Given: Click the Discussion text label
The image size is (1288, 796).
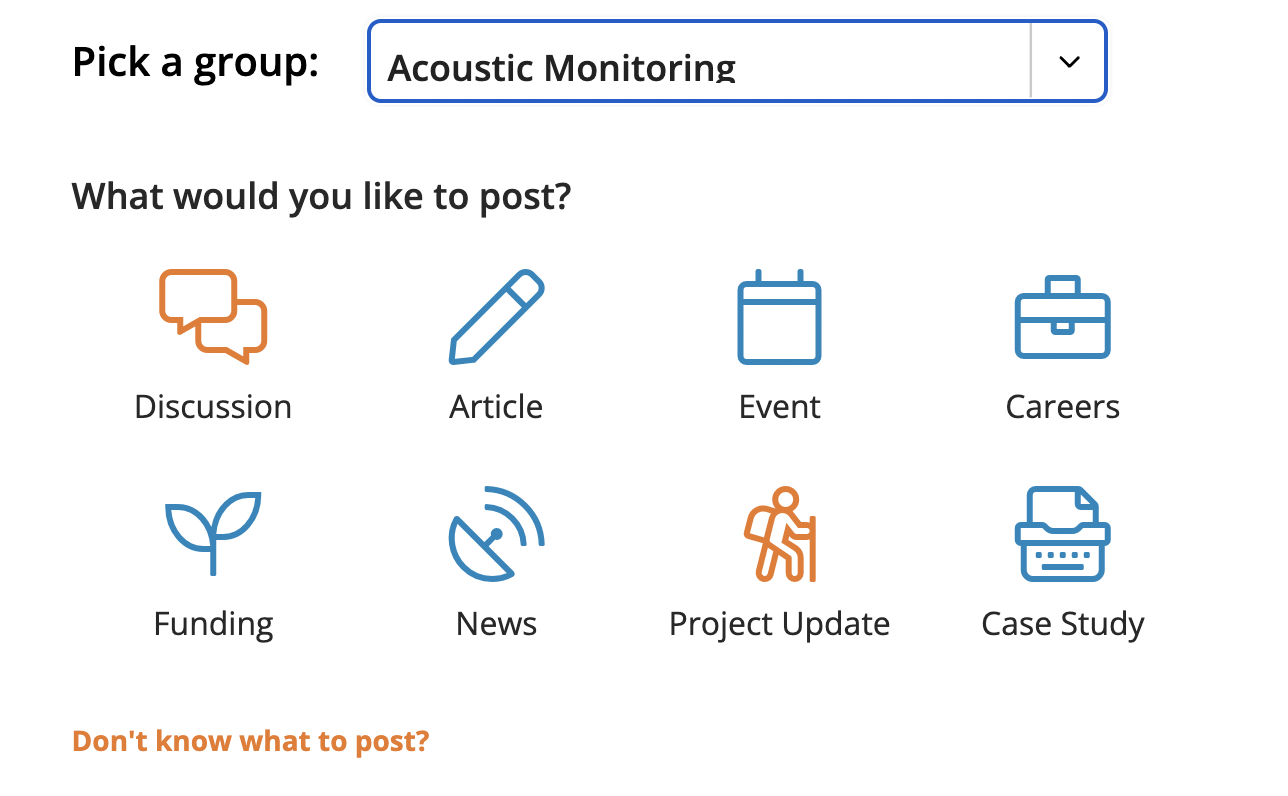Looking at the screenshot, I should [213, 407].
